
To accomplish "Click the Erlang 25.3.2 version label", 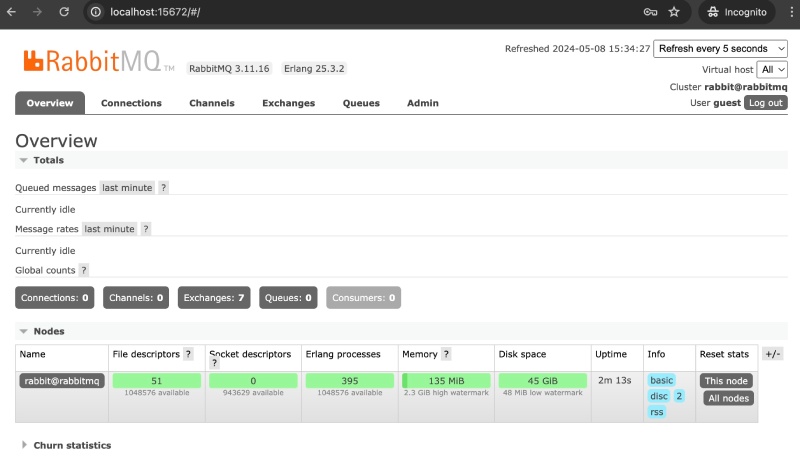I will tap(314, 68).
